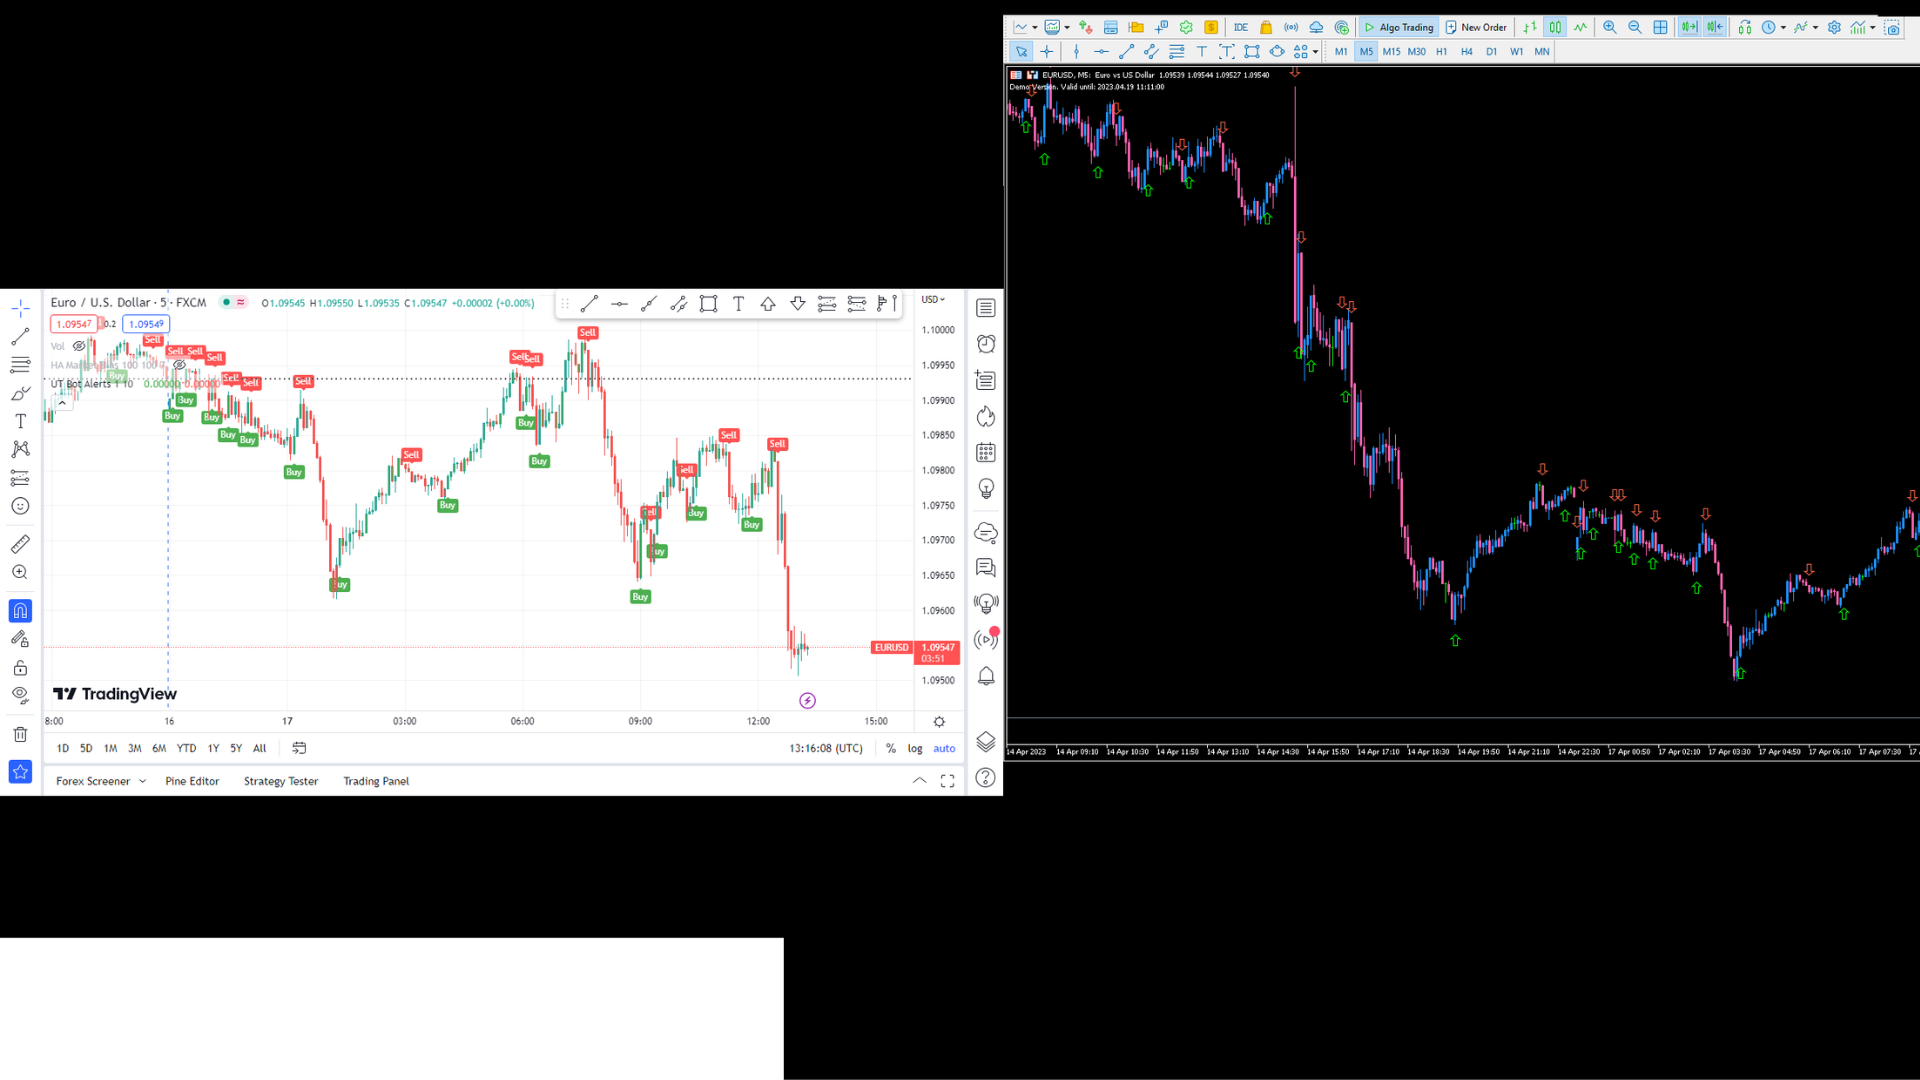Toggle visibility of the Vol indicator

(80, 346)
